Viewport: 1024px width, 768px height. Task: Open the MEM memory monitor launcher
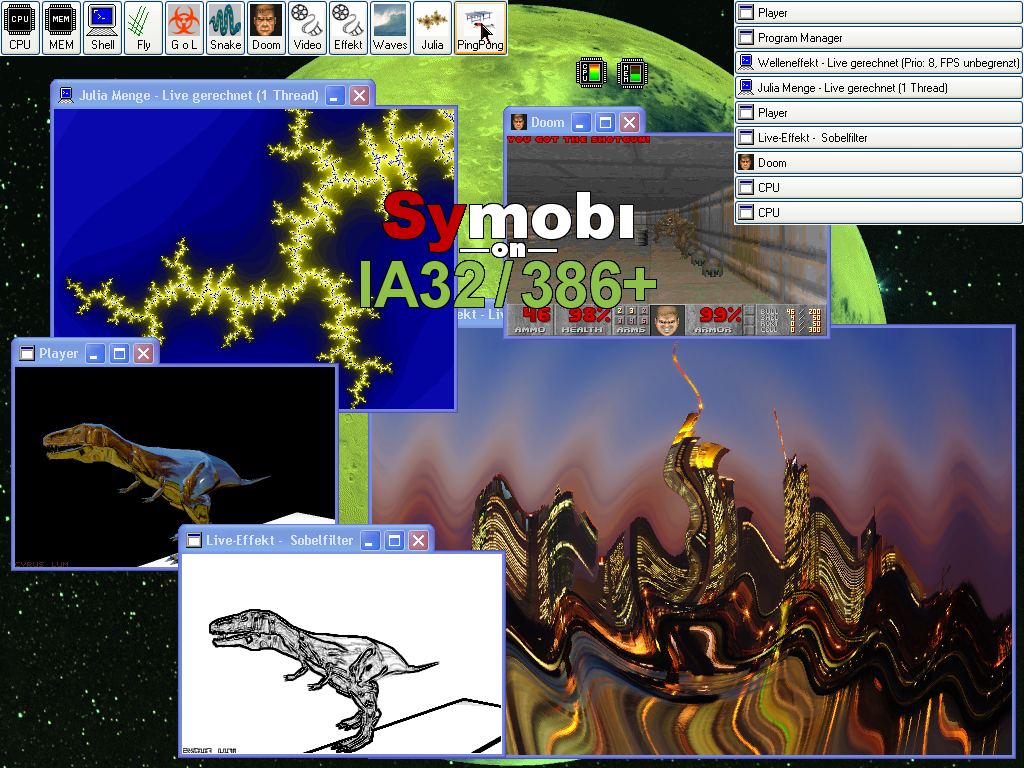tap(62, 27)
